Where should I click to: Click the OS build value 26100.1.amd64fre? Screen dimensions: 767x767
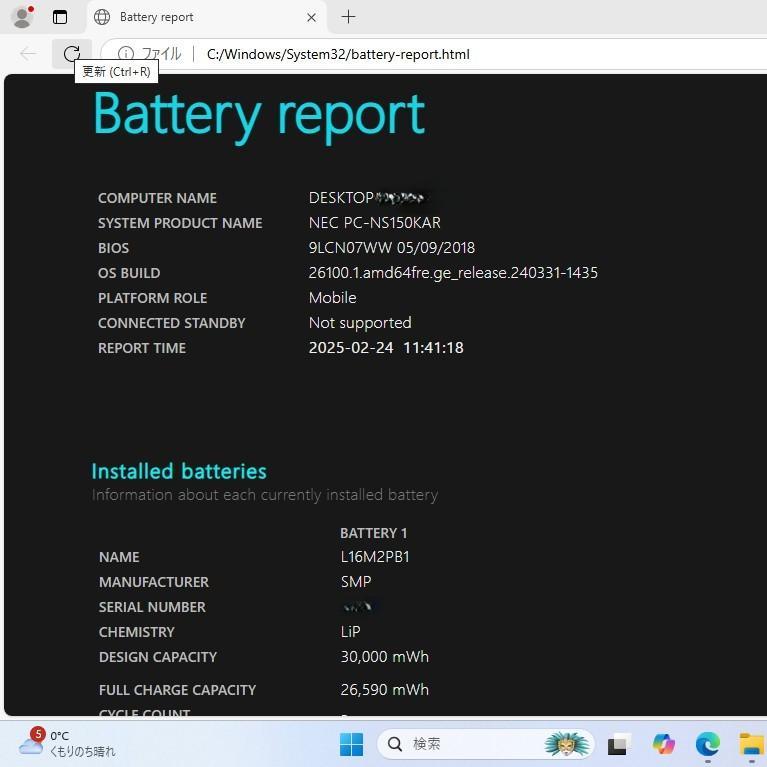[x=453, y=273]
